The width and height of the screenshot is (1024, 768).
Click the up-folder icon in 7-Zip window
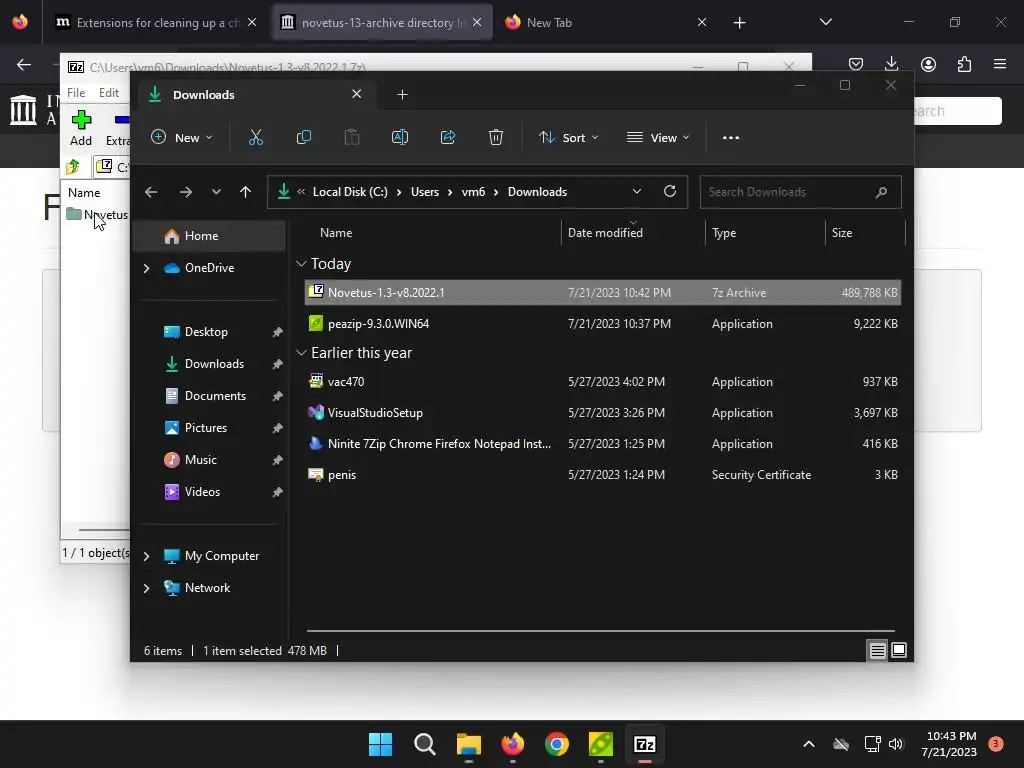tap(72, 167)
